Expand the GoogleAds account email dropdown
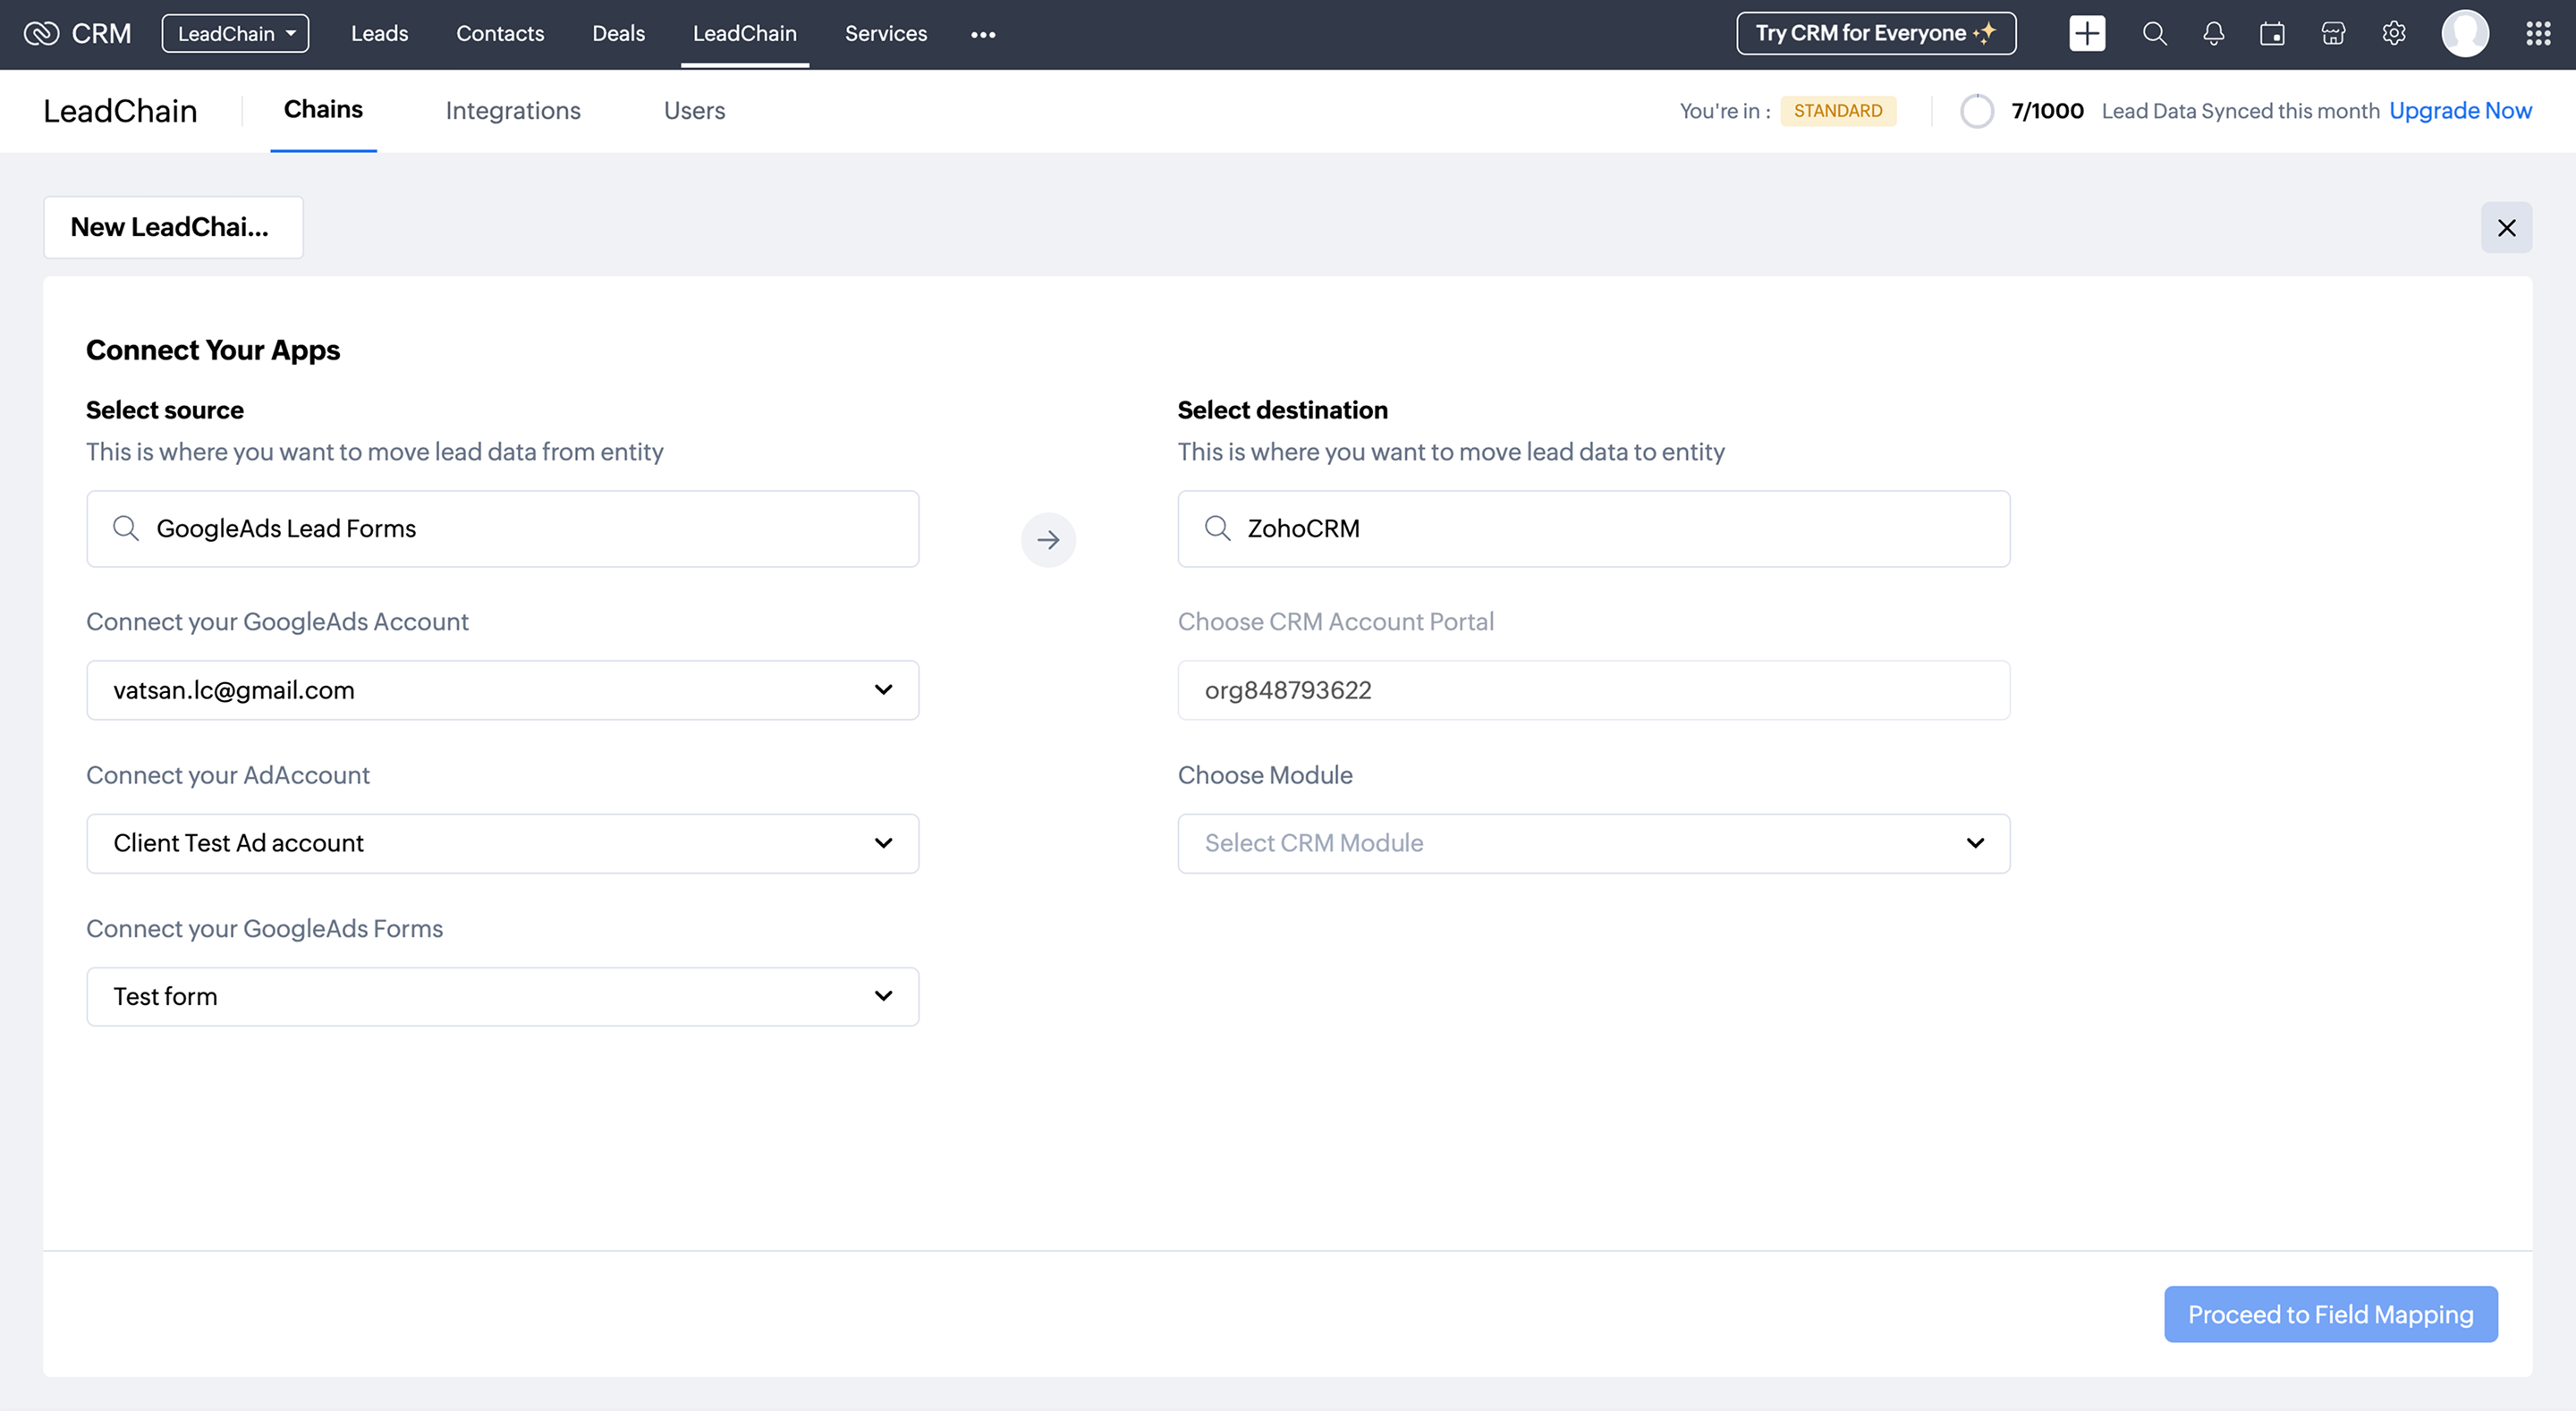 click(x=502, y=690)
